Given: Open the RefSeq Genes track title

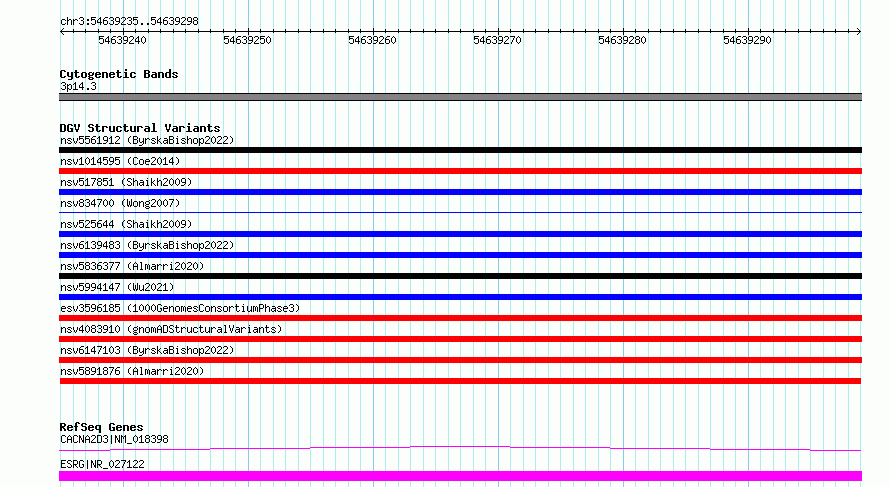Looking at the screenshot, I should (x=101, y=427).
